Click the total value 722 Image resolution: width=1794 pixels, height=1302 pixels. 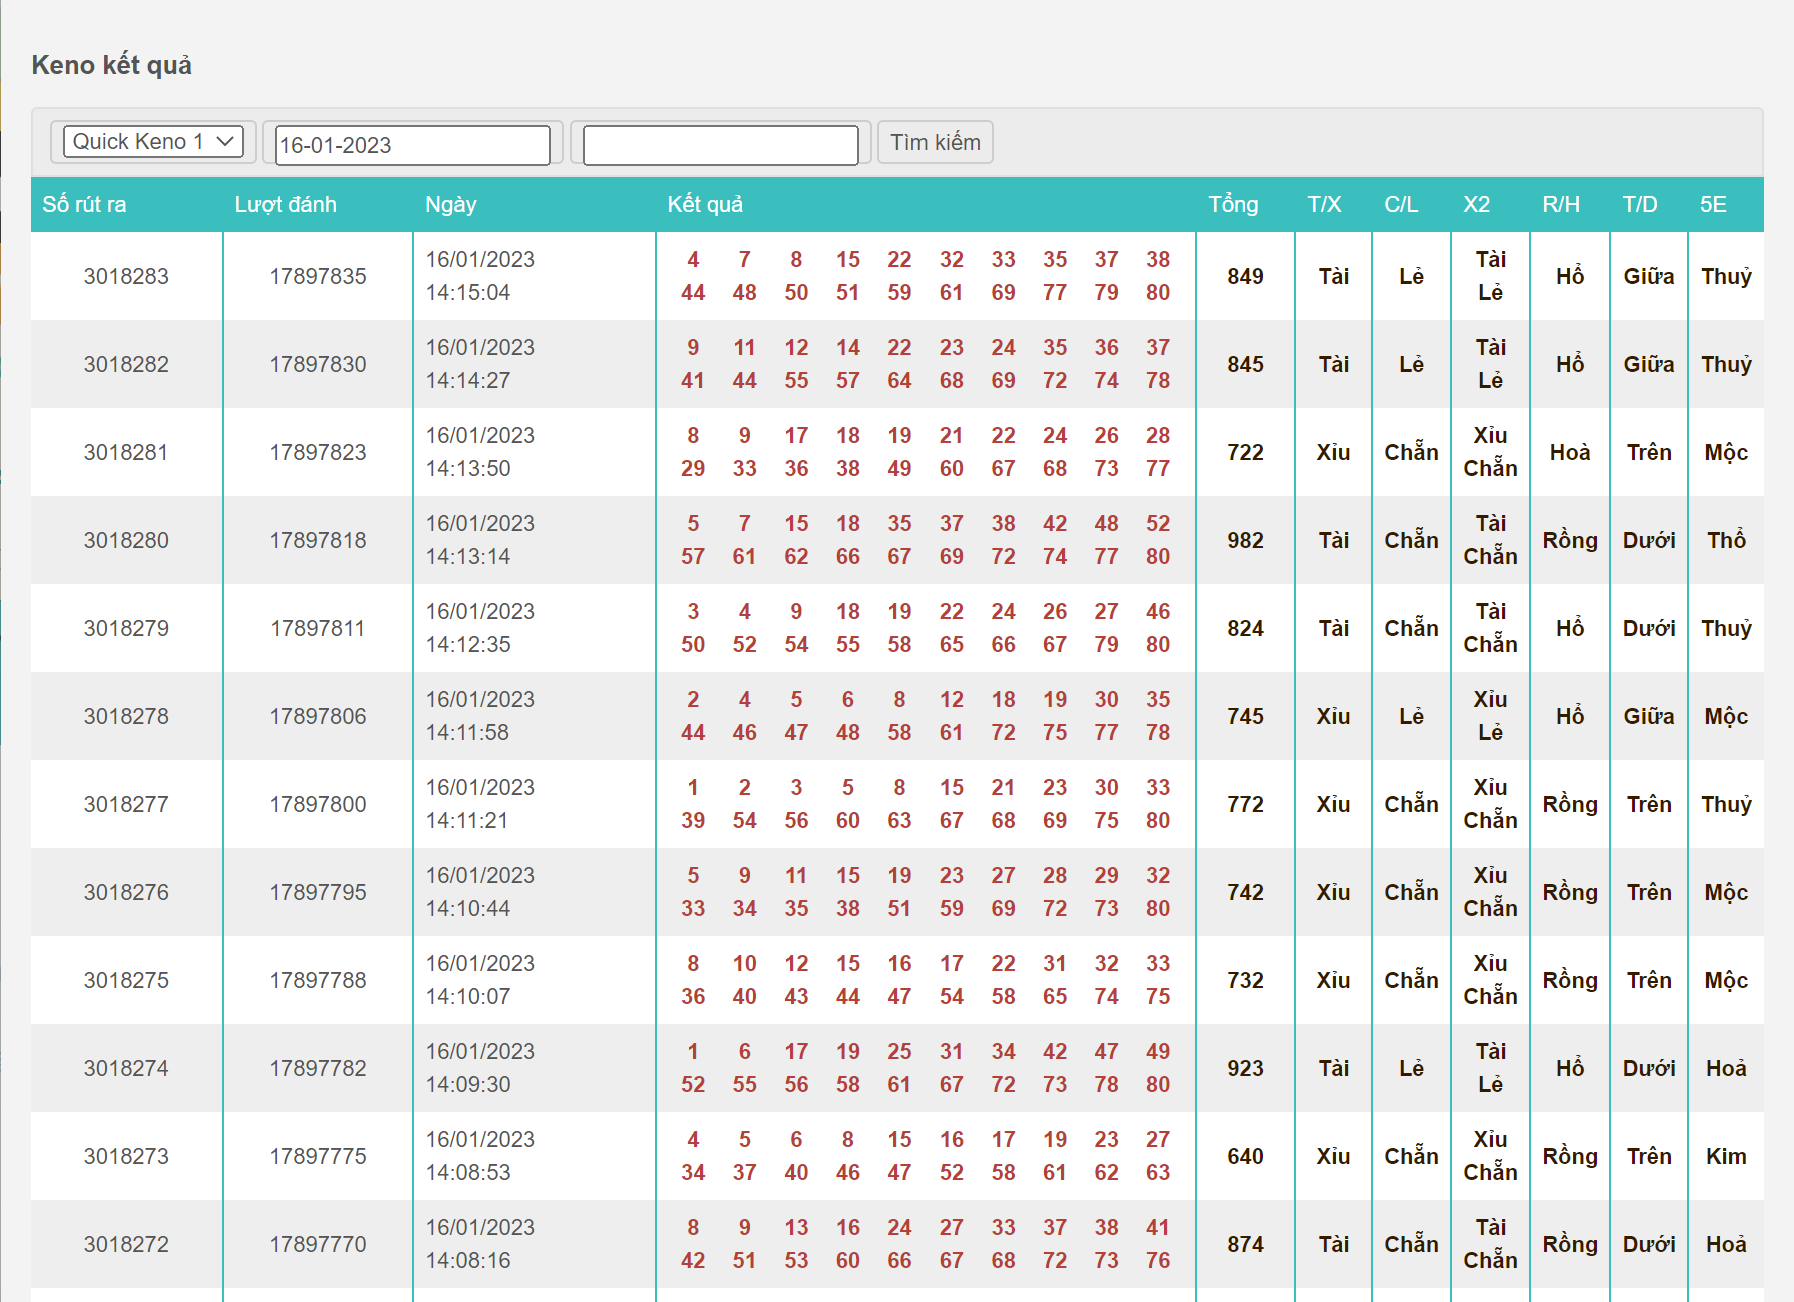pyautogui.click(x=1245, y=452)
